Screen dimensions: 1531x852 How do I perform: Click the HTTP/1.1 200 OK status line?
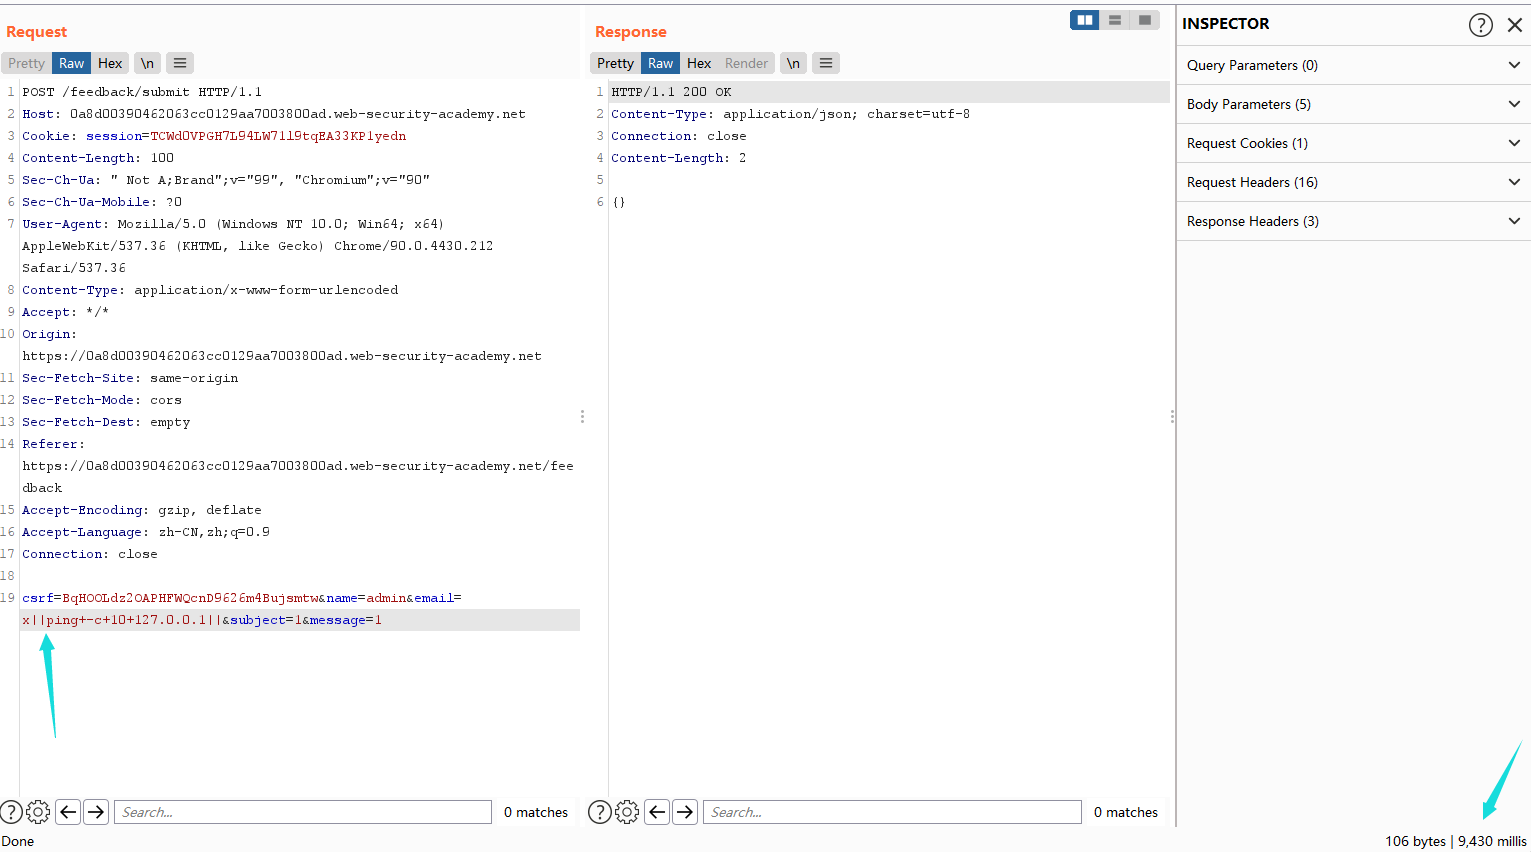coord(671,92)
